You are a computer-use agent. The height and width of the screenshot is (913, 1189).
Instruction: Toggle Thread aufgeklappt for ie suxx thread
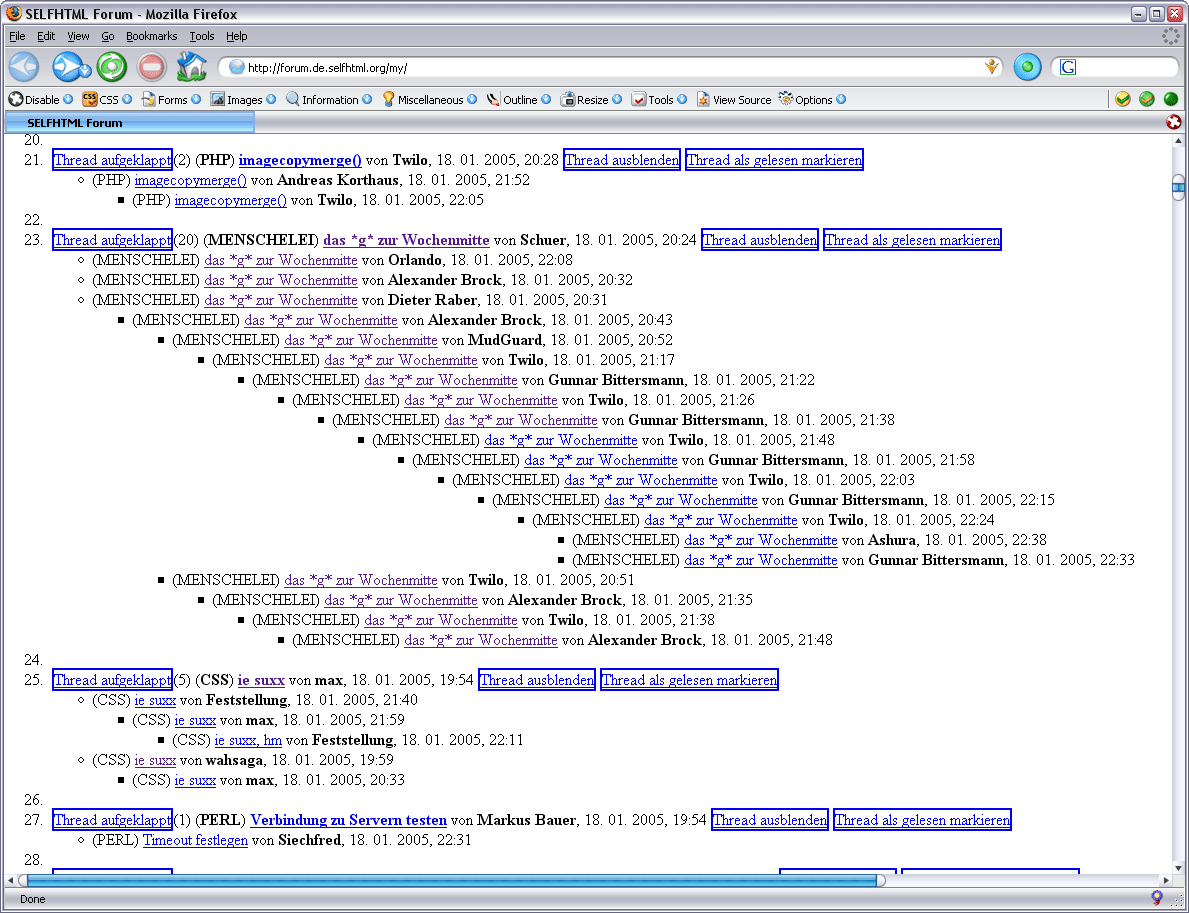112,680
